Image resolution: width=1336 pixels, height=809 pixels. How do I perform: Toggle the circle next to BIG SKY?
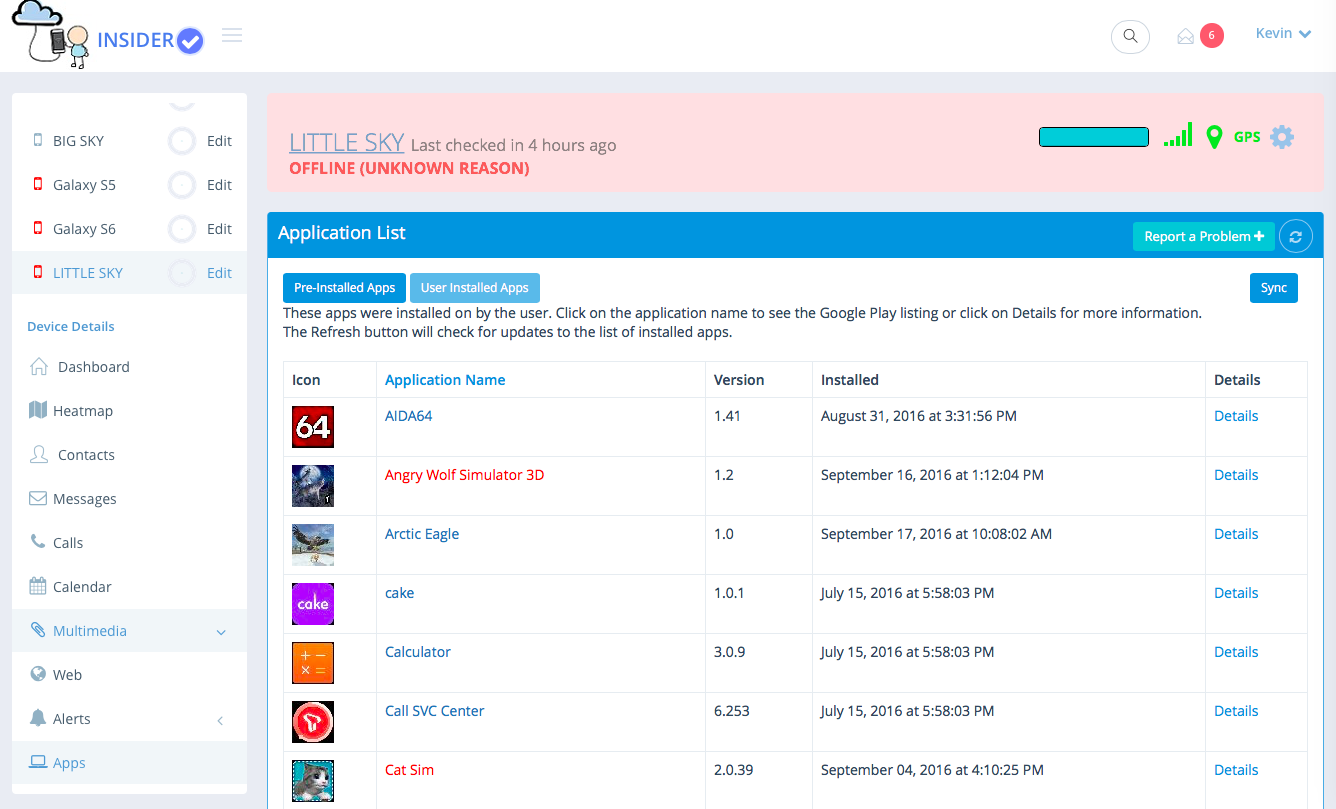[182, 141]
